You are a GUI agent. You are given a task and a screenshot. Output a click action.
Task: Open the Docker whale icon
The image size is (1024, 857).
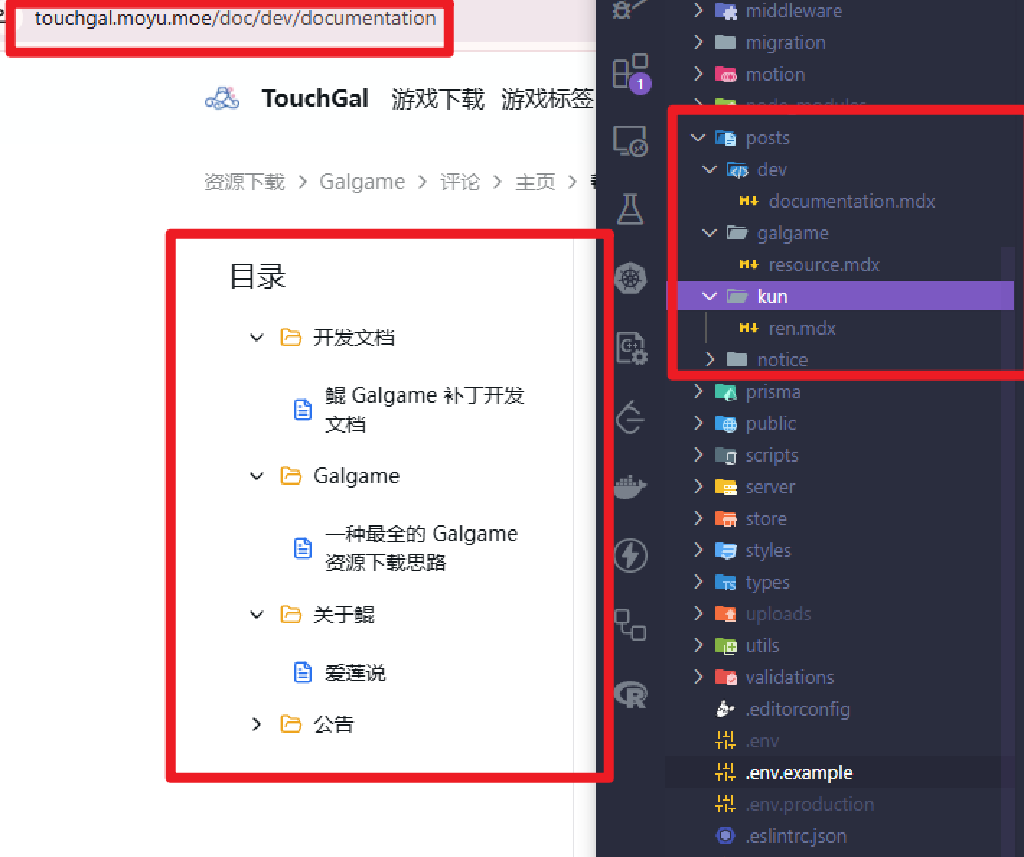click(630, 486)
